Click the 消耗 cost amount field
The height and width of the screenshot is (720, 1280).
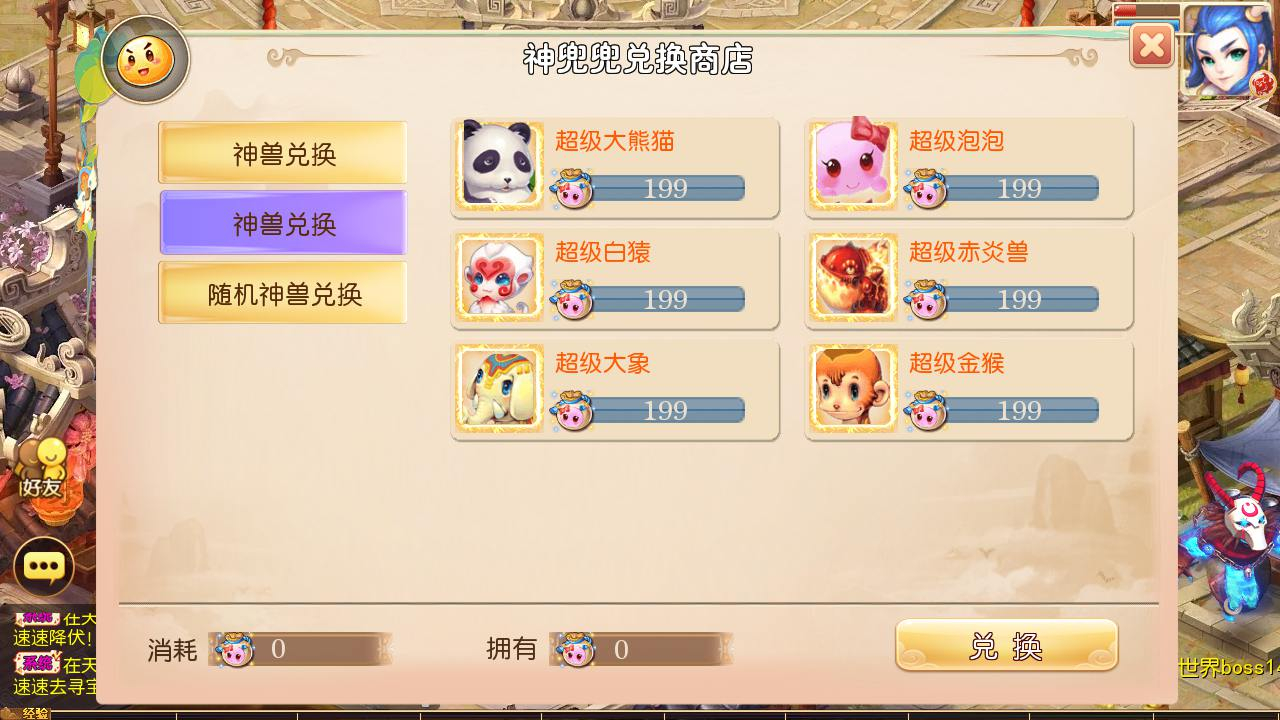pos(300,649)
